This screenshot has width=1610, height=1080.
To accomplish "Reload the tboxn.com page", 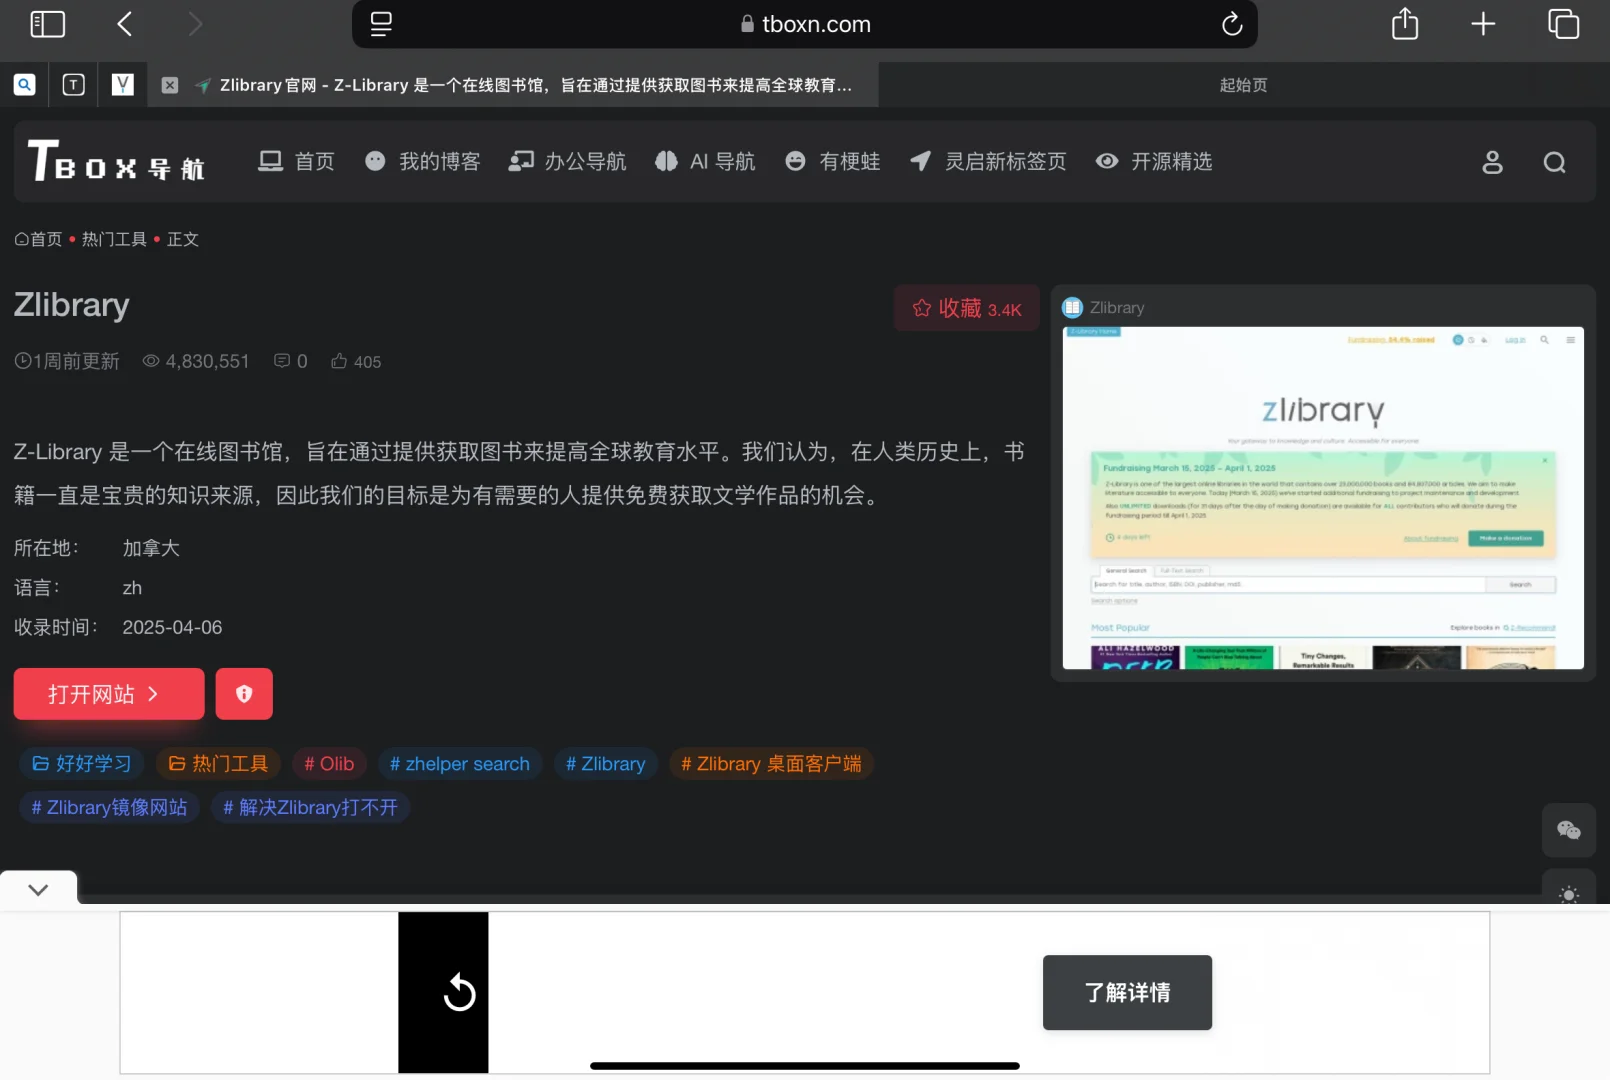I will coord(1232,24).
